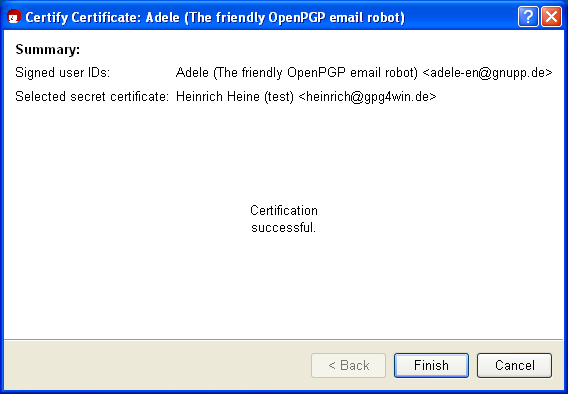Click the Cancel button
The height and width of the screenshot is (394, 568).
(x=514, y=365)
